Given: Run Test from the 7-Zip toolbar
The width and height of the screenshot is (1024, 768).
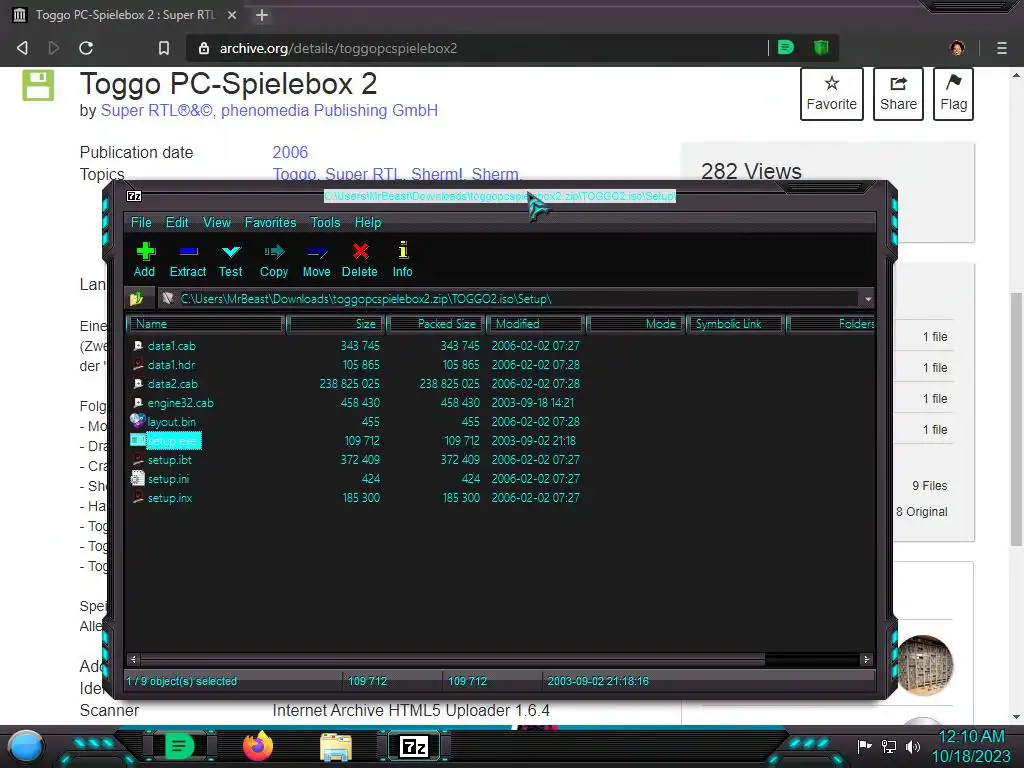Looking at the screenshot, I should click(x=231, y=252).
